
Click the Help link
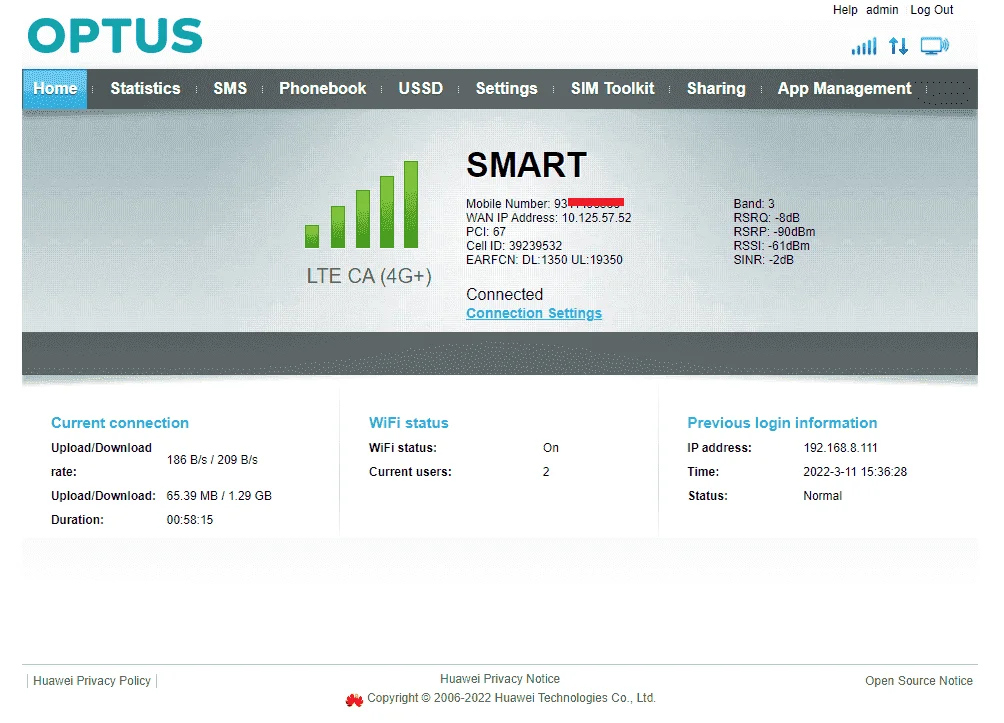(845, 10)
